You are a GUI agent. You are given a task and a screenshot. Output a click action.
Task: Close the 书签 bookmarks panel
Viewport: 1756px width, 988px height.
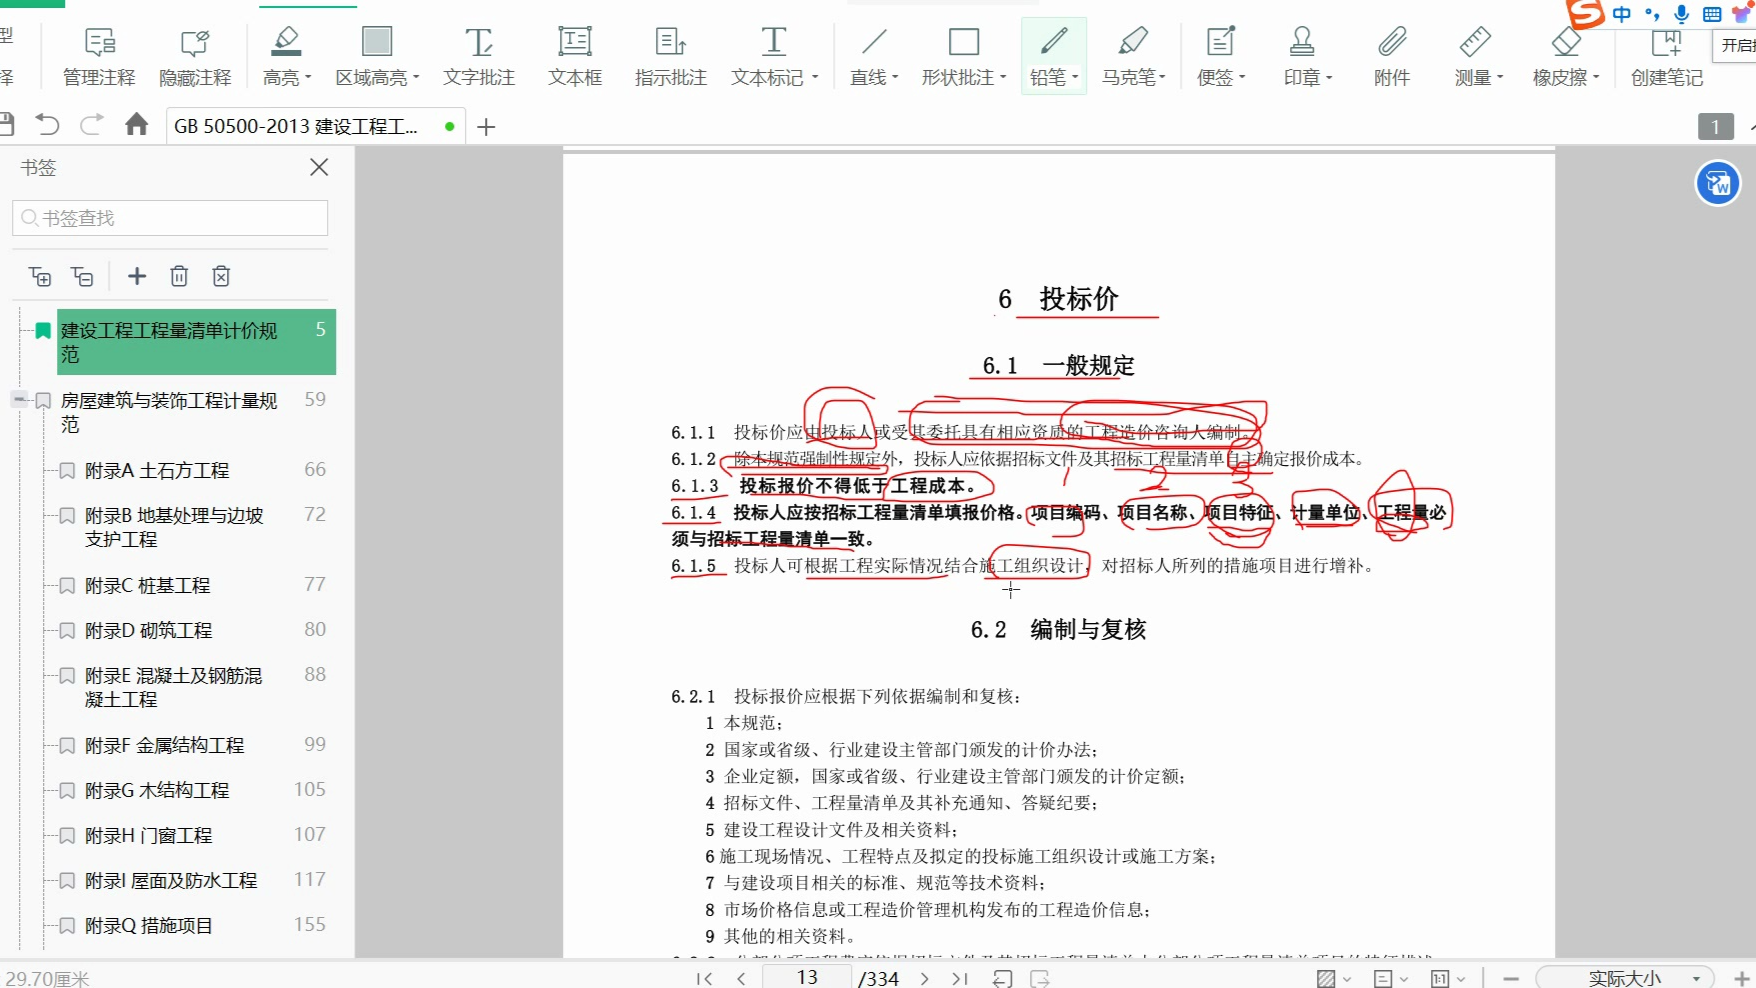pos(319,167)
